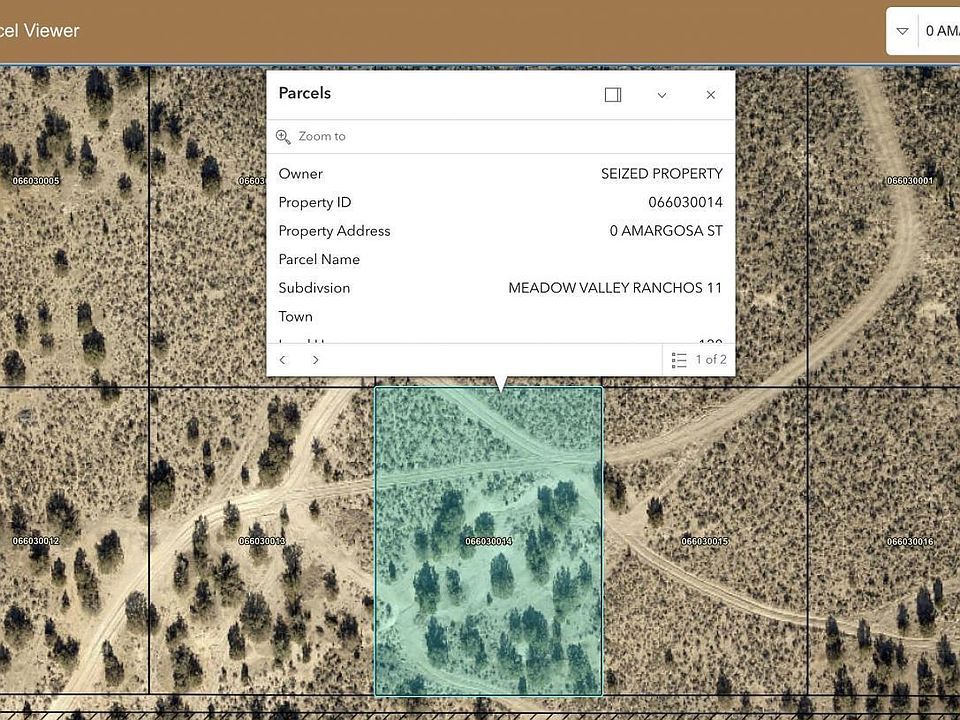Select parcel labeled 066030001

[x=910, y=181]
